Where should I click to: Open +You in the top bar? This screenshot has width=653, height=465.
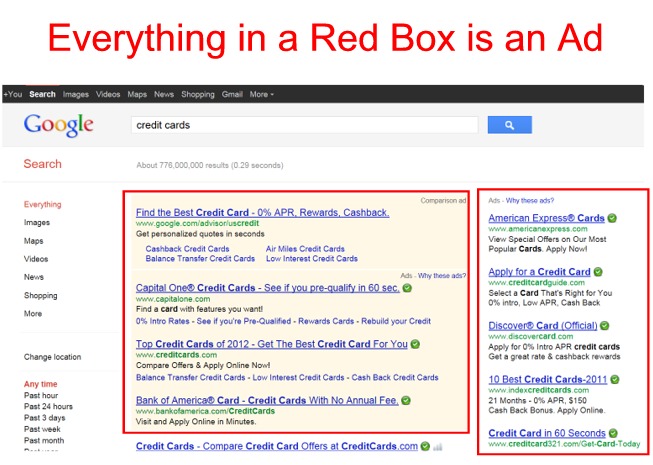tap(12, 94)
